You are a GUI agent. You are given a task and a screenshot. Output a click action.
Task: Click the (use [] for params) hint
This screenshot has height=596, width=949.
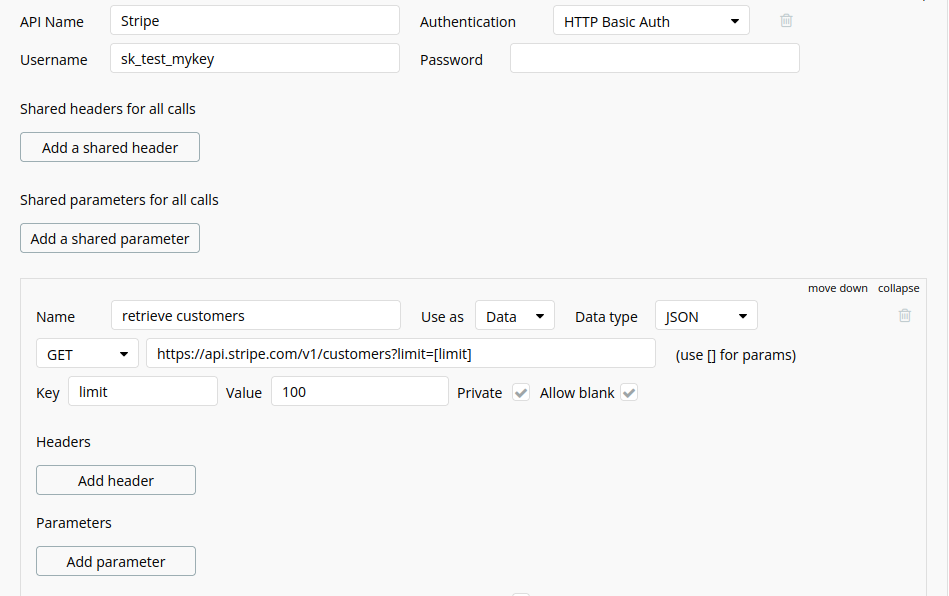coord(735,355)
